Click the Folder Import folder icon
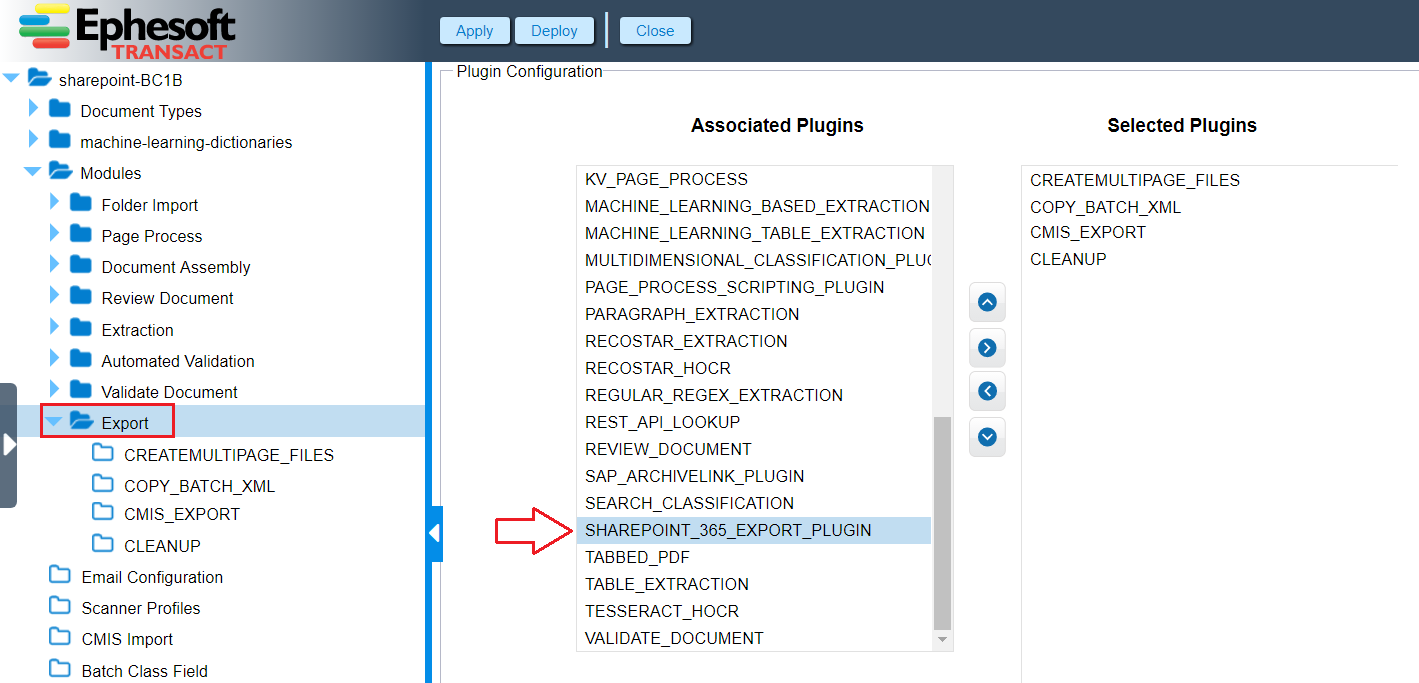Screen dimensions: 1419x683 (81, 203)
